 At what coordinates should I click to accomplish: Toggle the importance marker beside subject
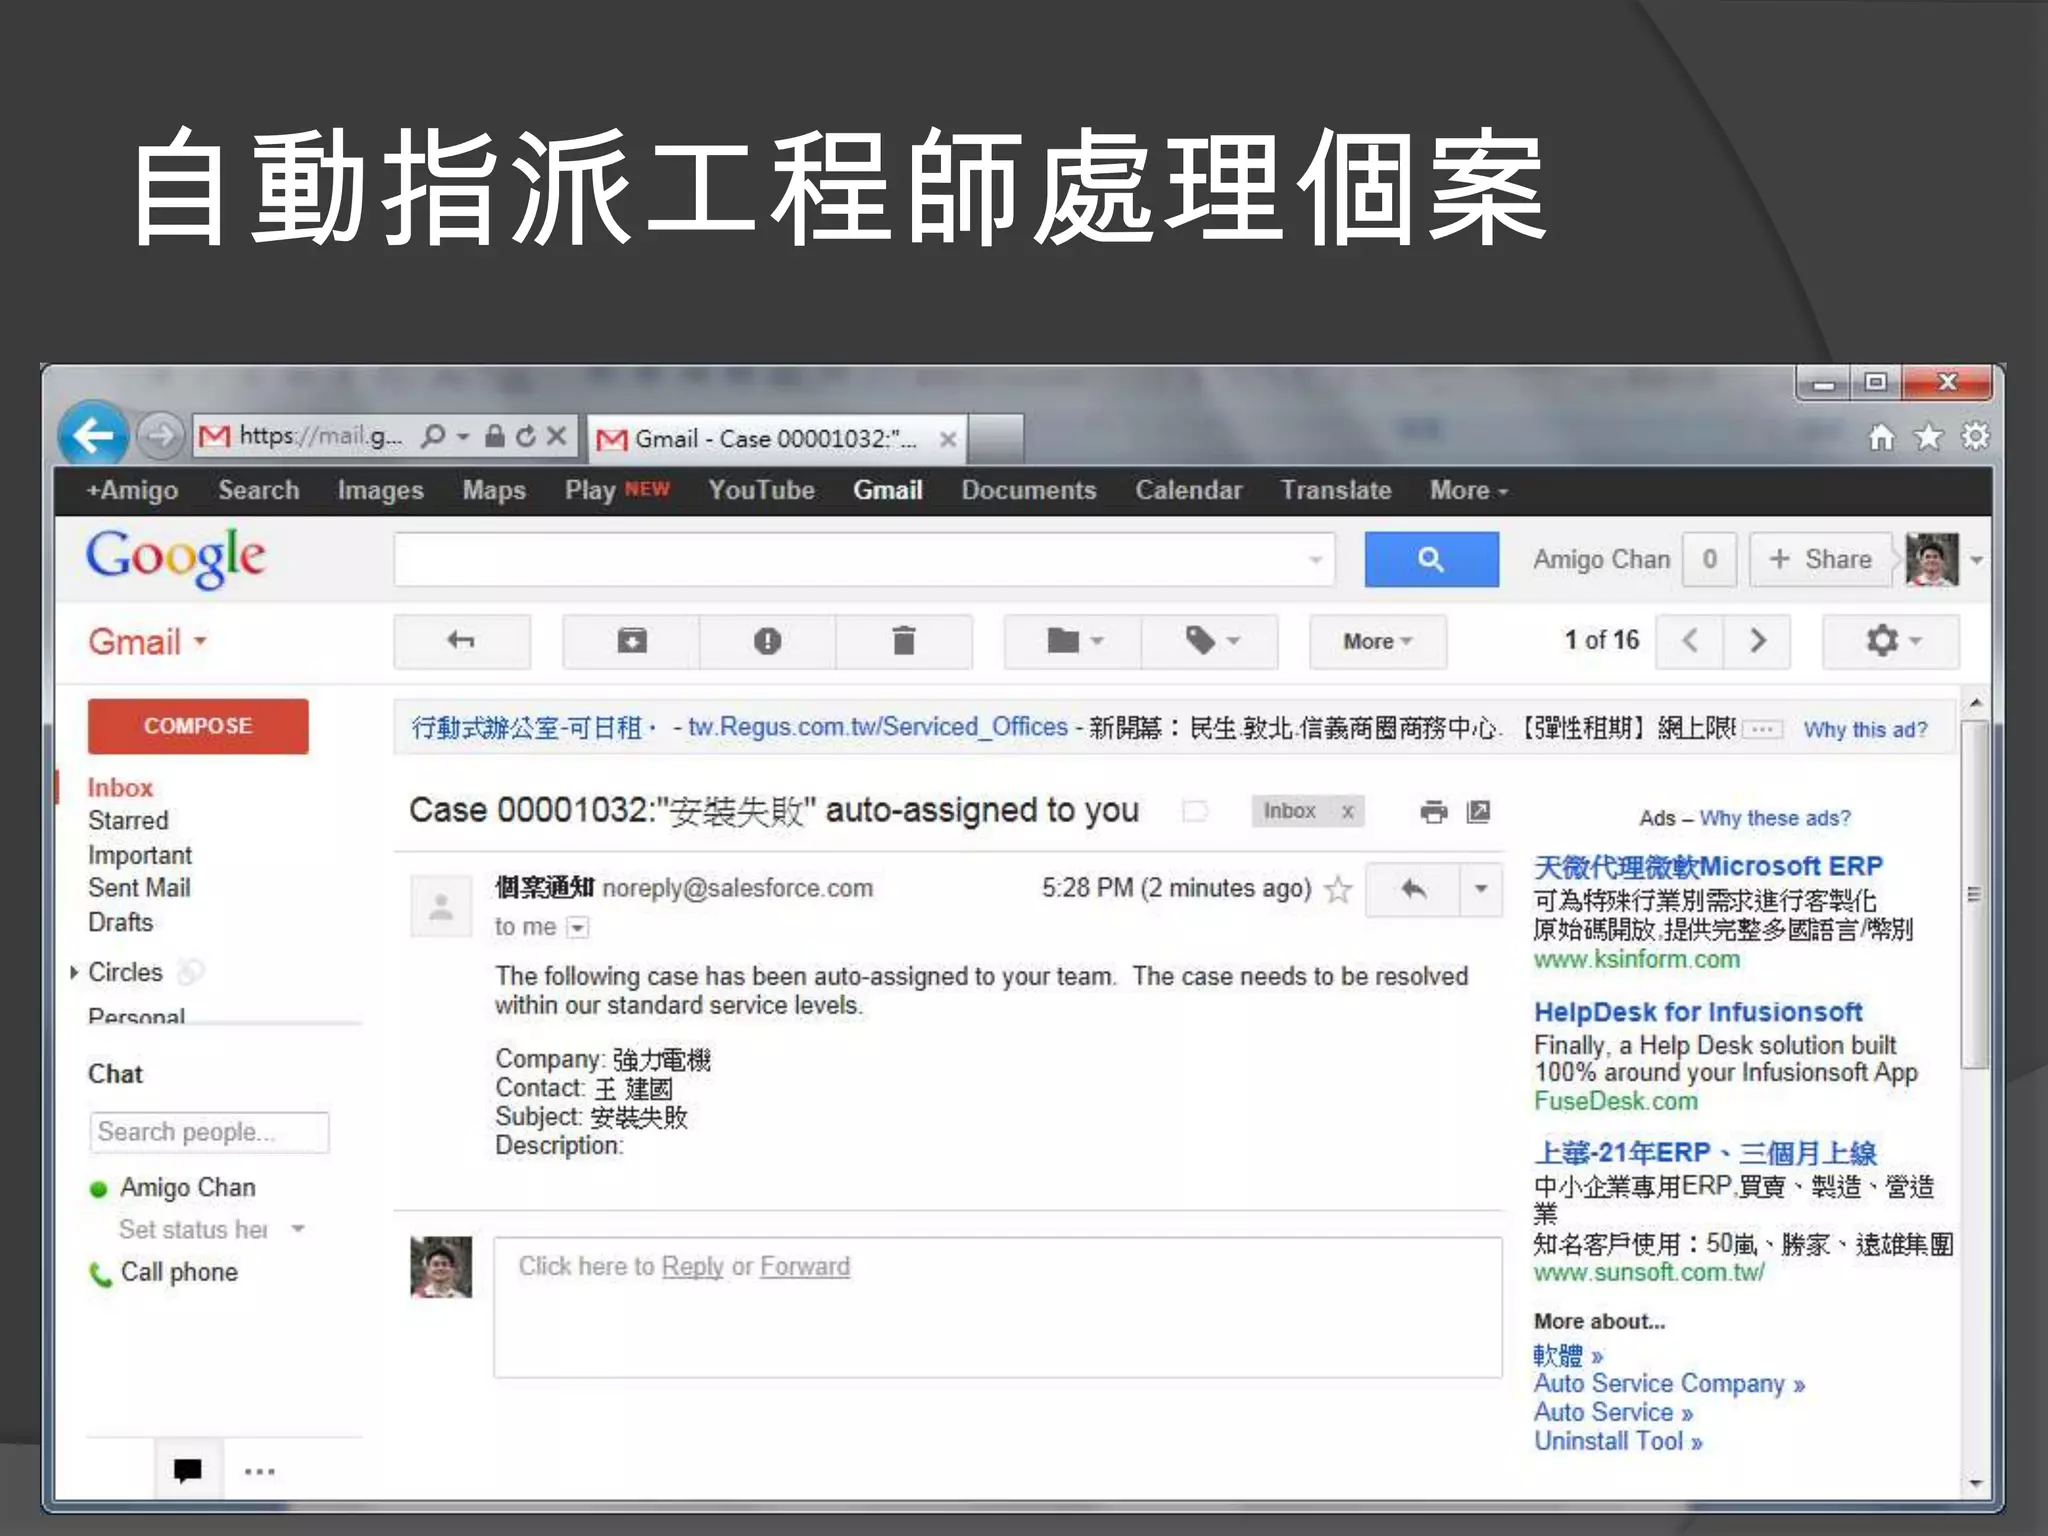[1195, 811]
